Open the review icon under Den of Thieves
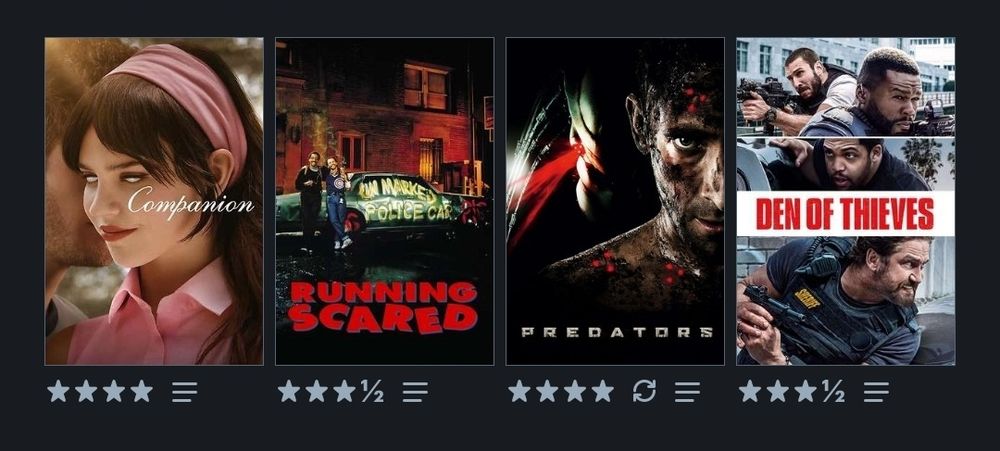1000x451 pixels. point(876,392)
